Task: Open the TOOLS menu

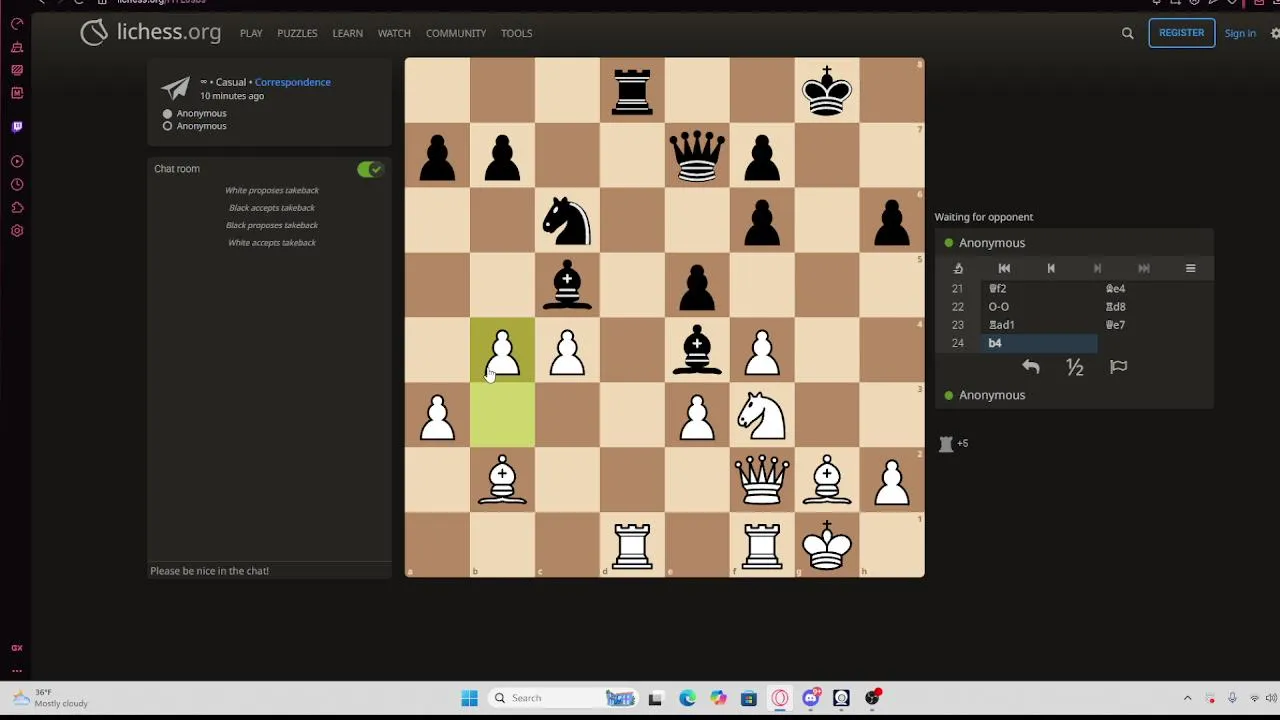Action: tap(516, 33)
